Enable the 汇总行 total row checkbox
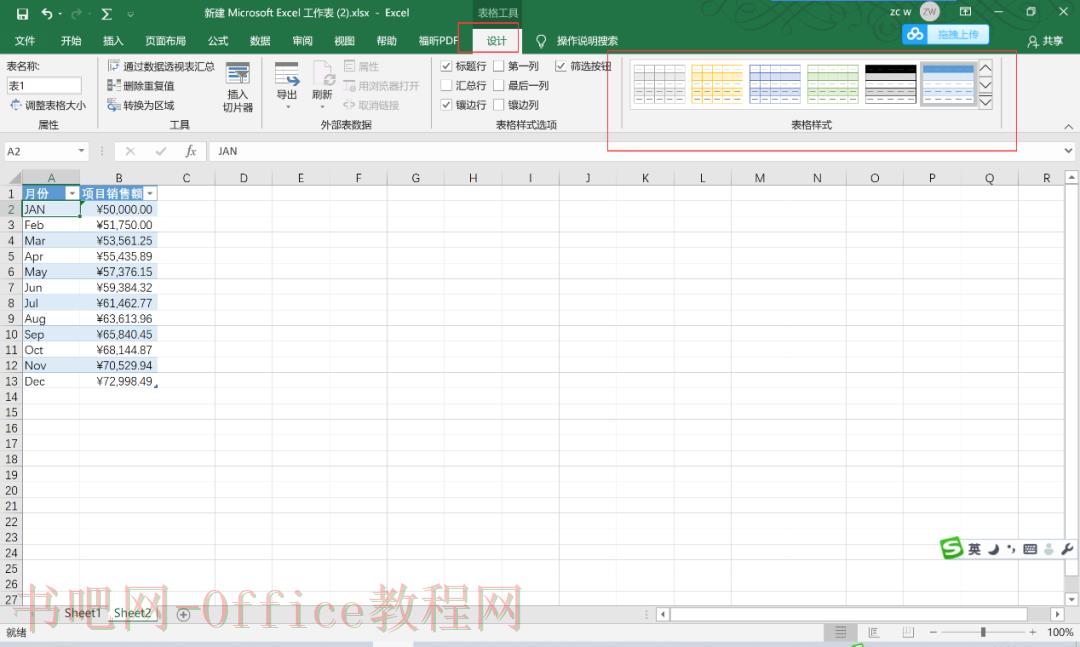Image resolution: width=1080 pixels, height=647 pixels. [446, 85]
